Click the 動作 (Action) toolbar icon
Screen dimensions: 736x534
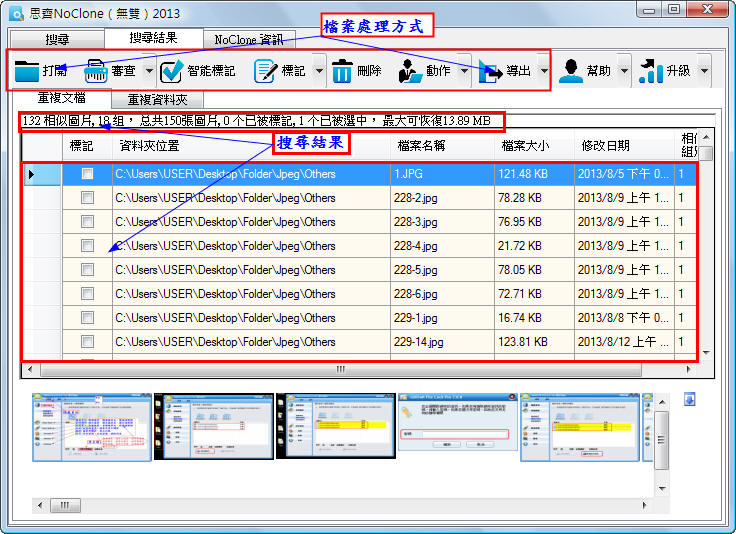[410, 71]
